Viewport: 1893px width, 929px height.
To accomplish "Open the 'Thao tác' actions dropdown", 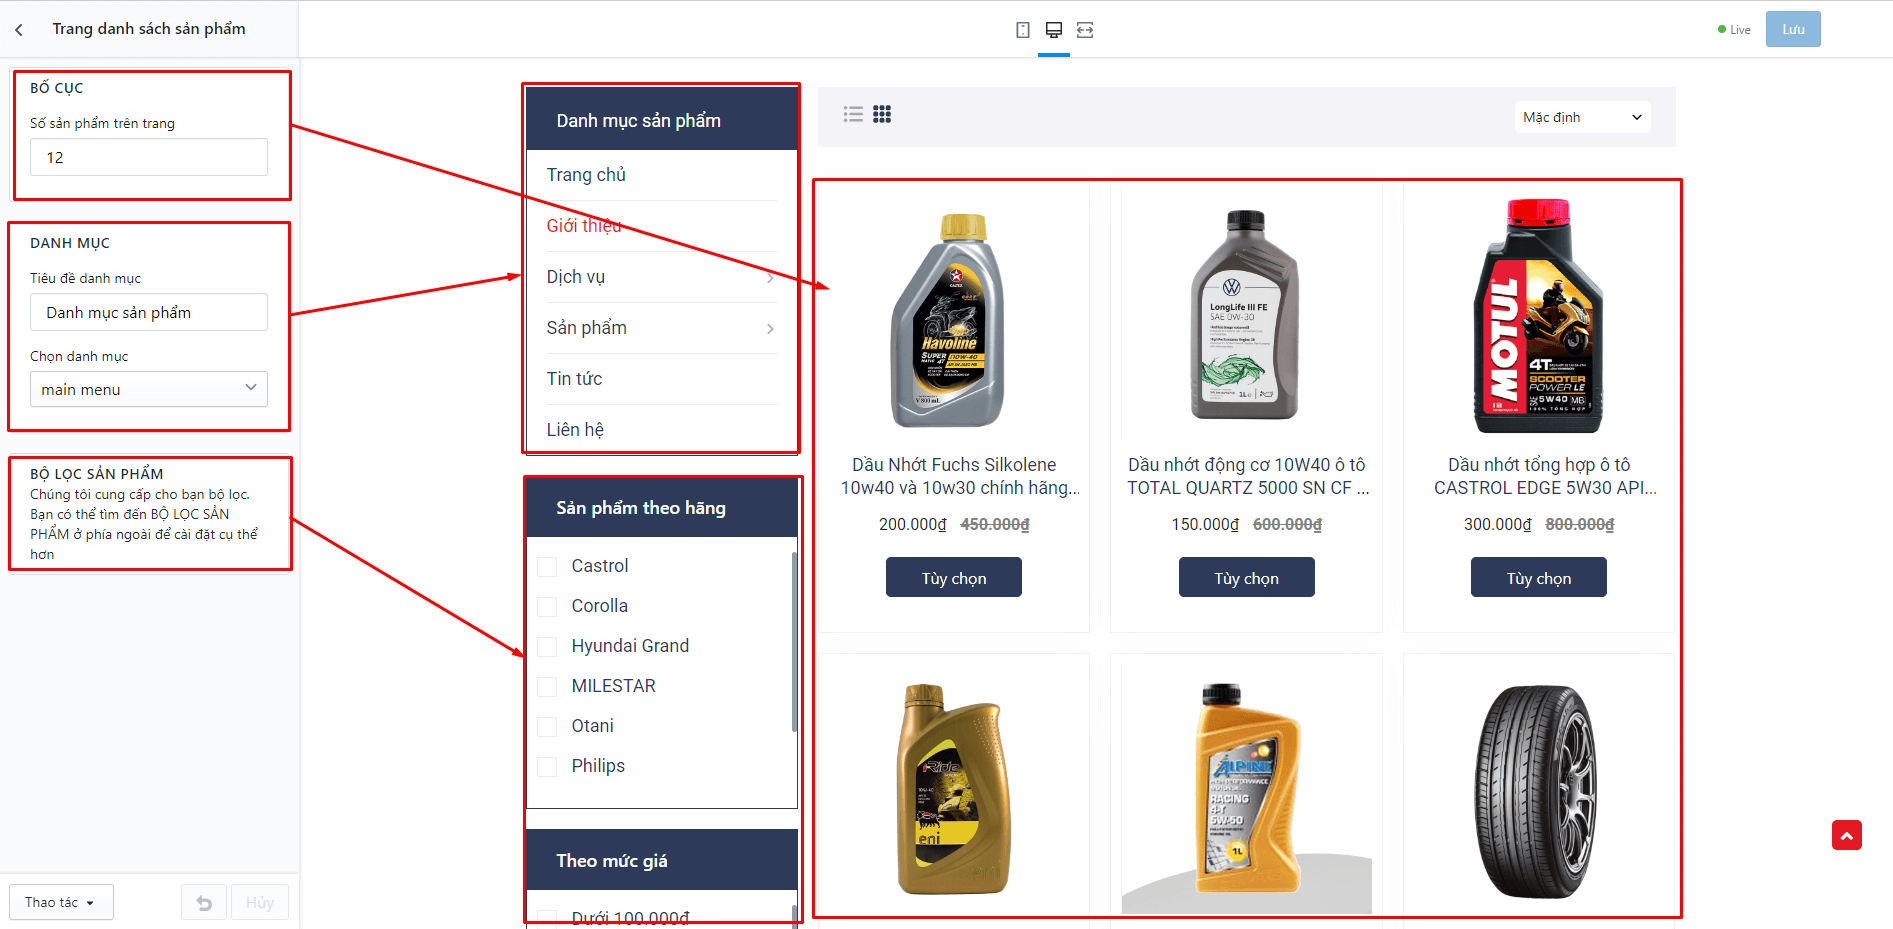I will click(61, 902).
